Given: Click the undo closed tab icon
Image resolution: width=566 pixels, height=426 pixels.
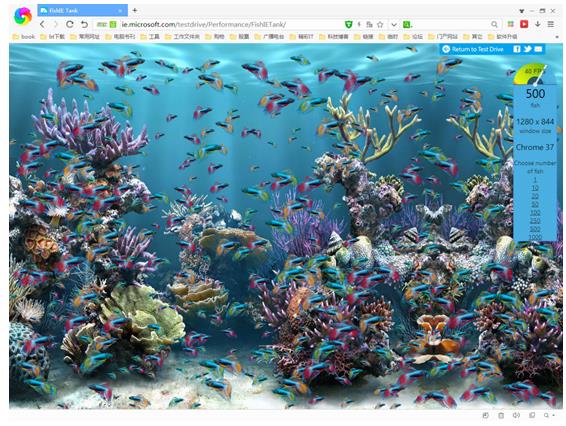Looking at the screenshot, I should tap(84, 24).
